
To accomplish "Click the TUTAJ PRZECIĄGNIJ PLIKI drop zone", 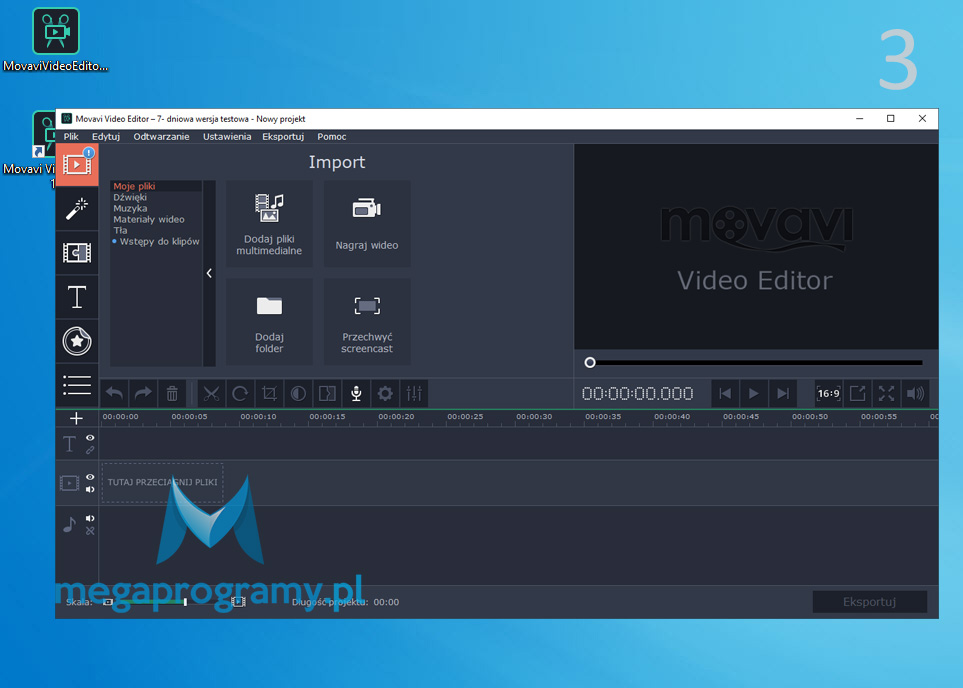I will (x=162, y=483).
